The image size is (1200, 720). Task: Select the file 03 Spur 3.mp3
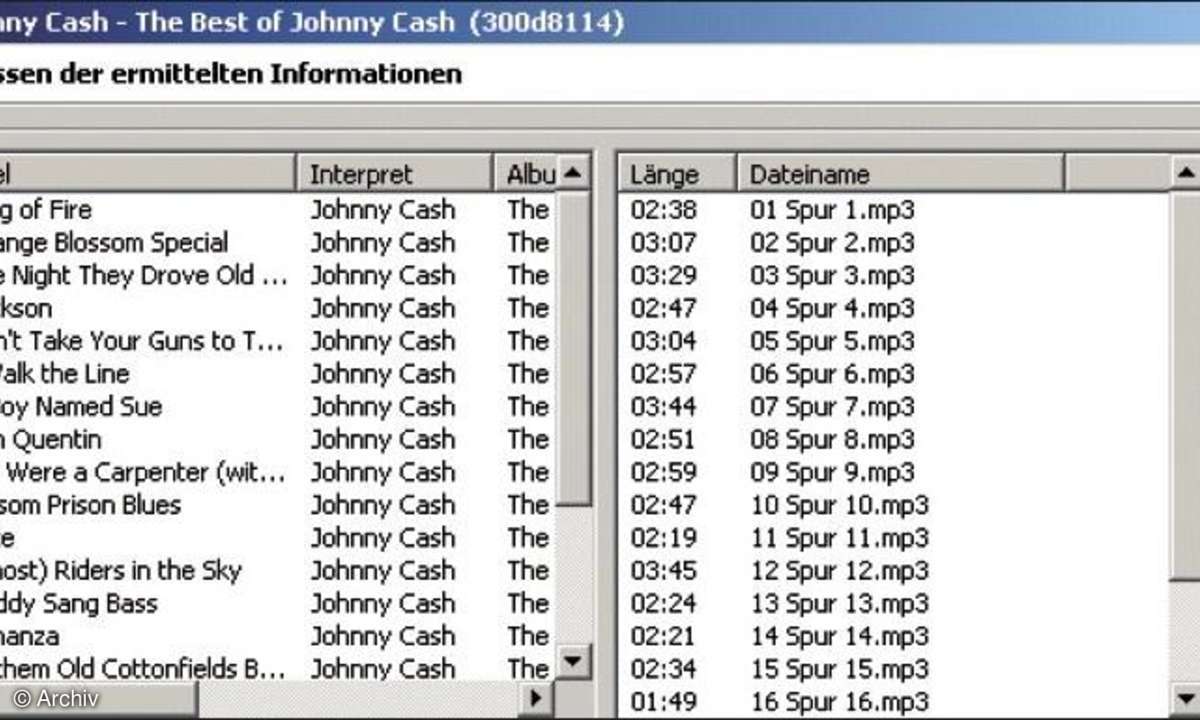832,276
